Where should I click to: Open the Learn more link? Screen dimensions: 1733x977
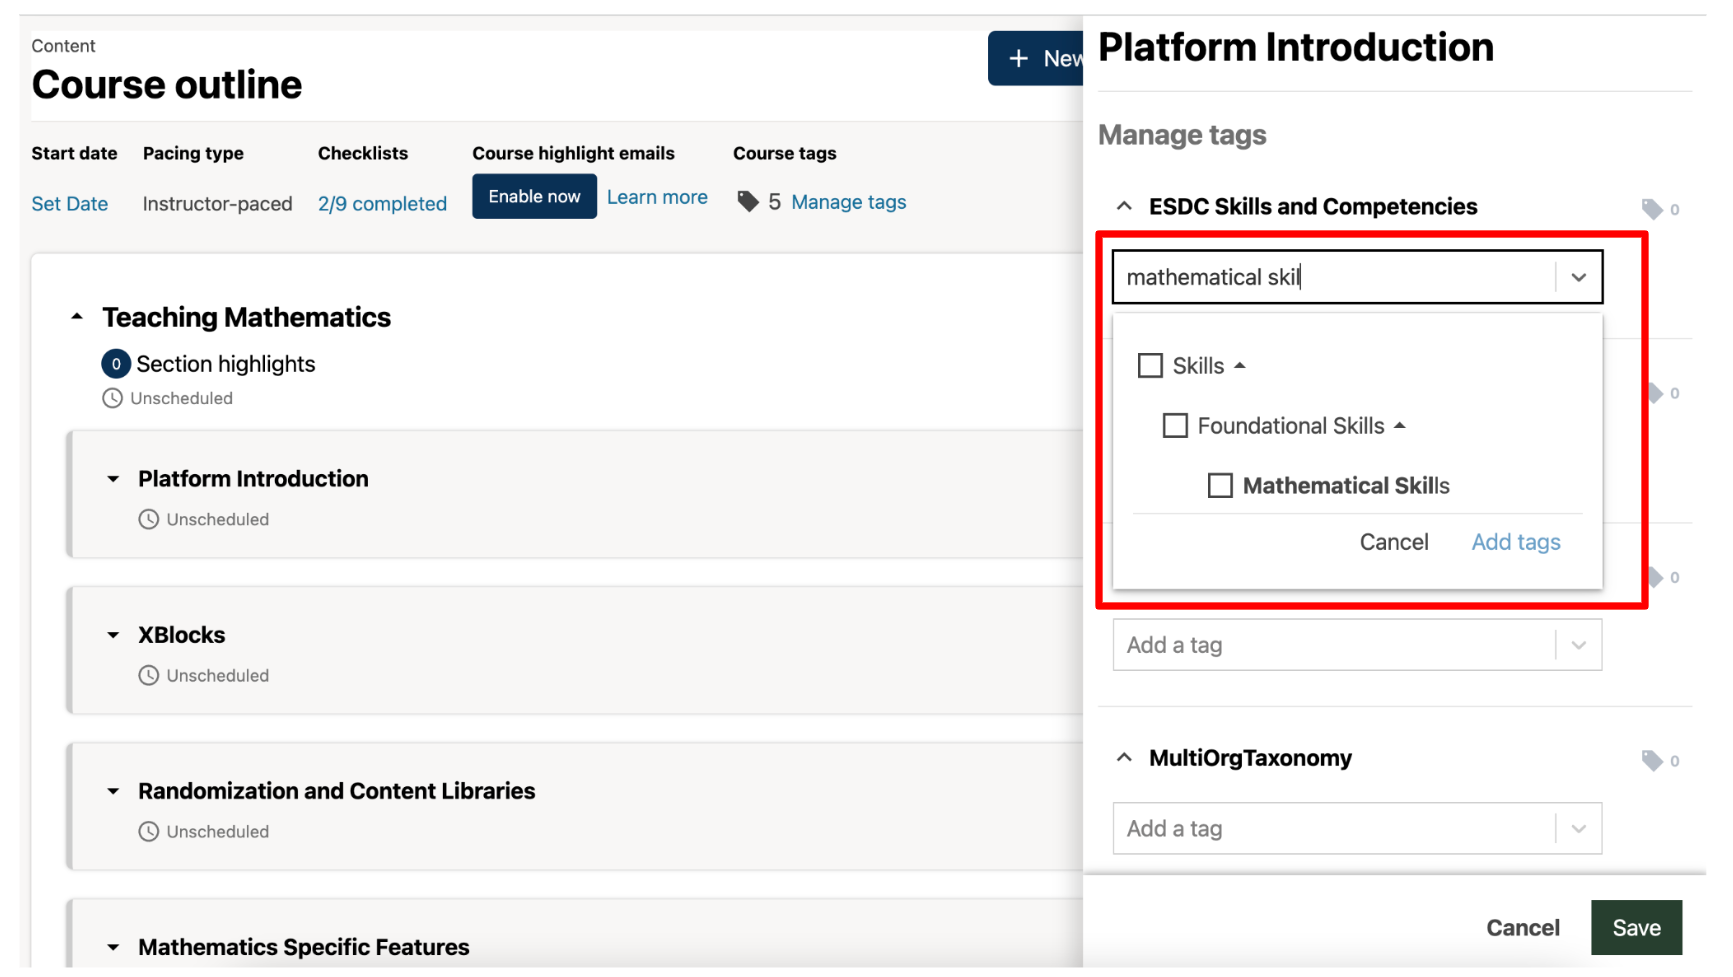(657, 197)
